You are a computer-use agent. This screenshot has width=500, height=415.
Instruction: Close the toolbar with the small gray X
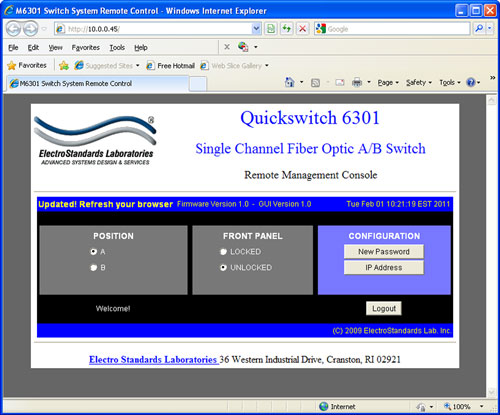point(227,47)
